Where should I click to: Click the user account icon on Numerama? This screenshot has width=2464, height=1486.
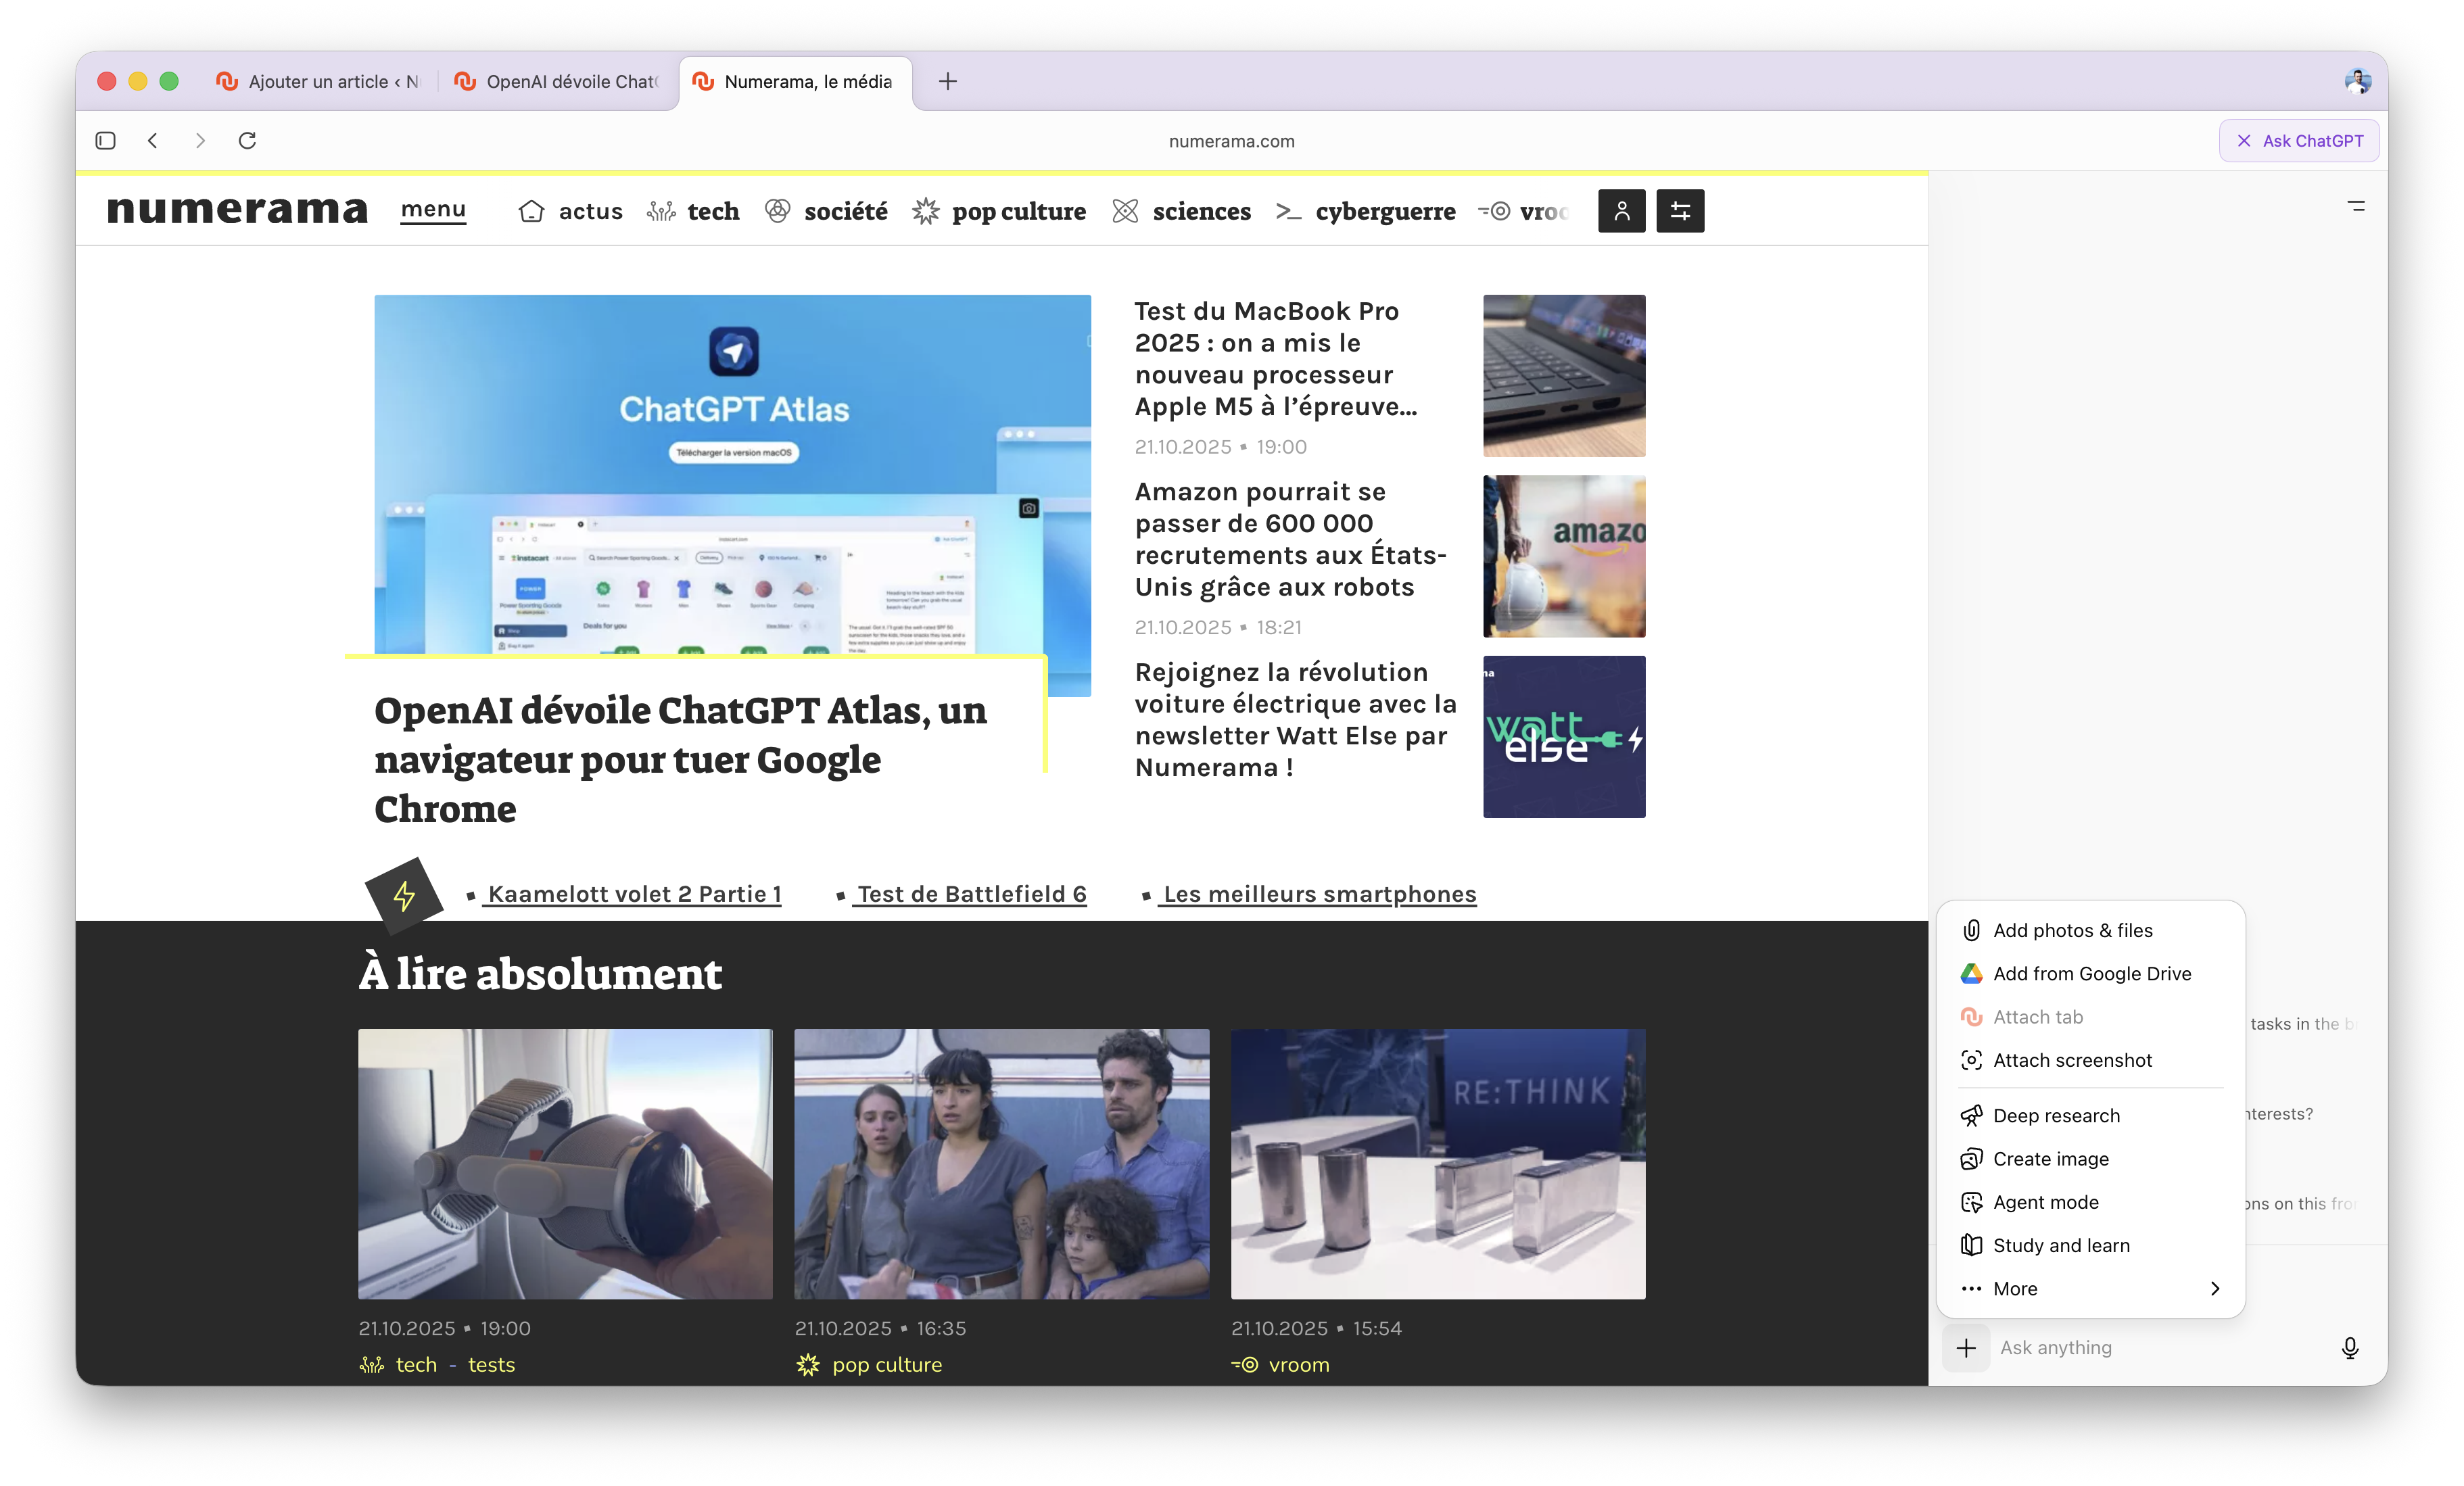click(1621, 211)
